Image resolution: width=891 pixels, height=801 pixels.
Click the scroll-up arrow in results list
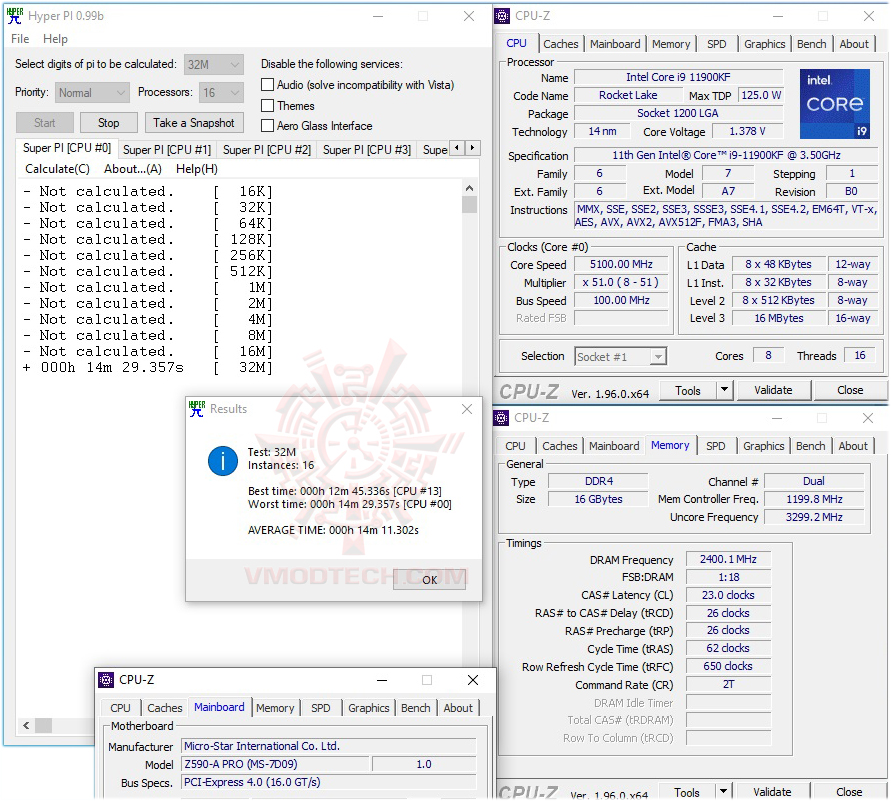point(469,188)
